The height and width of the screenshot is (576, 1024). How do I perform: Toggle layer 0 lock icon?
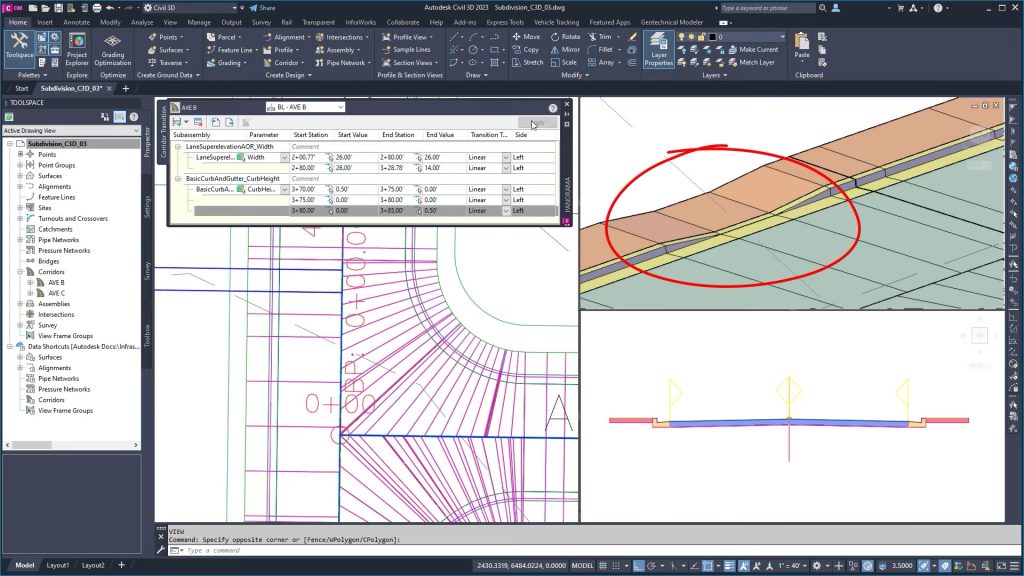point(701,37)
